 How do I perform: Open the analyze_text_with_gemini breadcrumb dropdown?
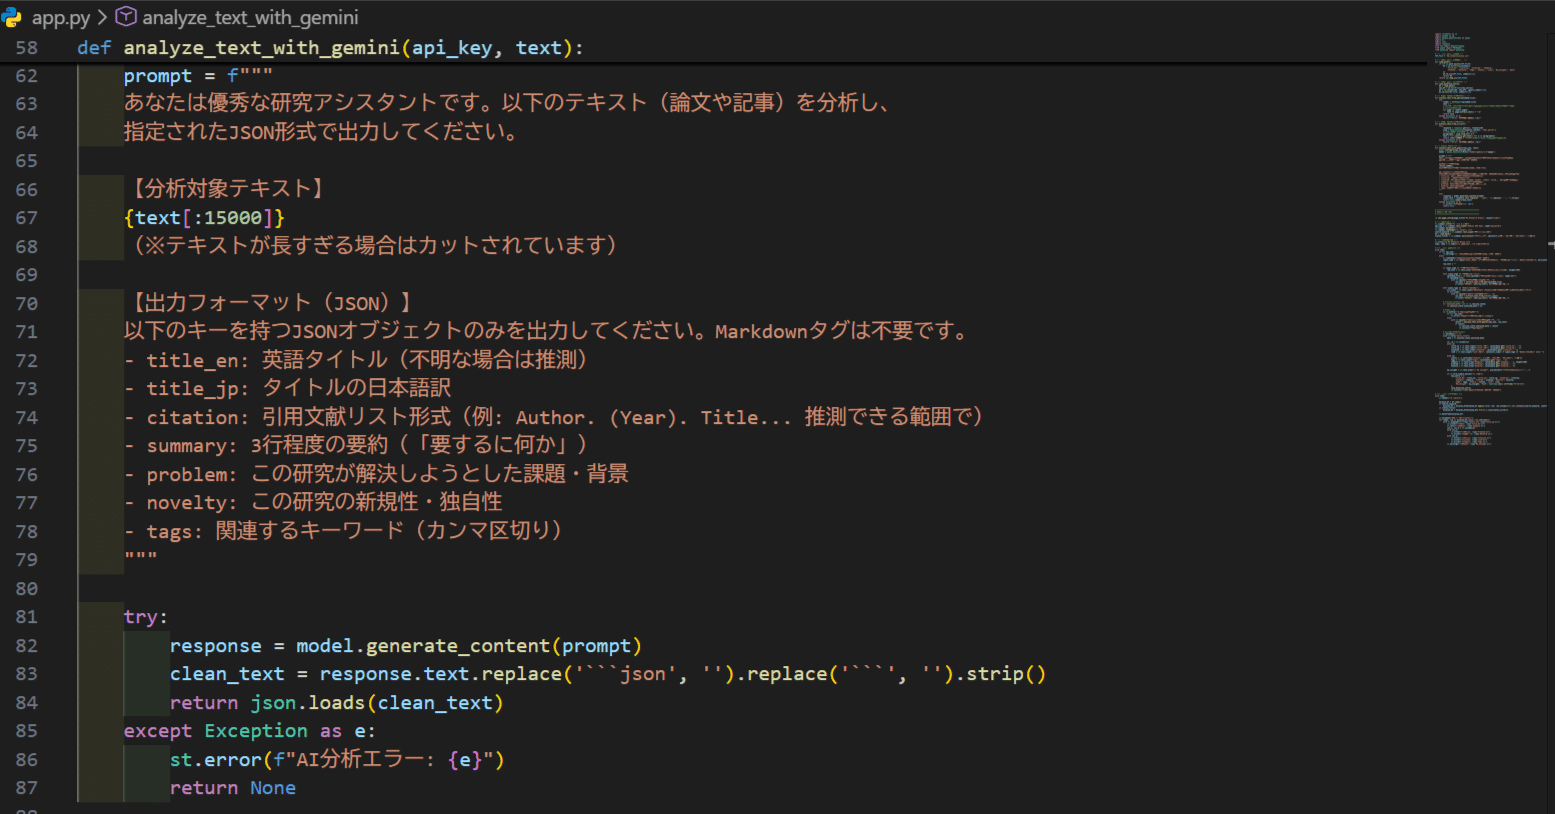tap(250, 16)
